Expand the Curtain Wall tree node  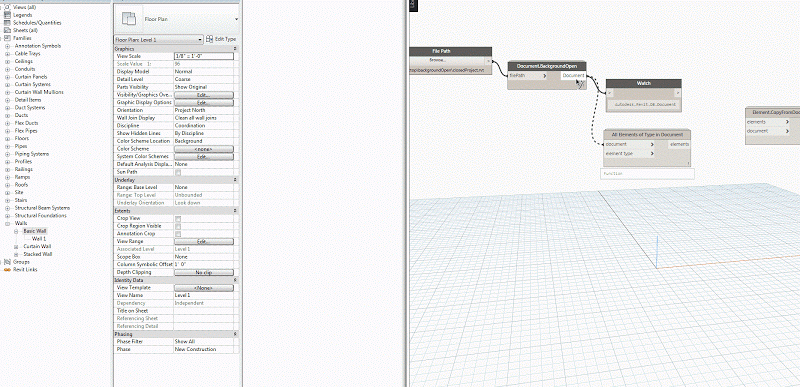click(x=16, y=247)
